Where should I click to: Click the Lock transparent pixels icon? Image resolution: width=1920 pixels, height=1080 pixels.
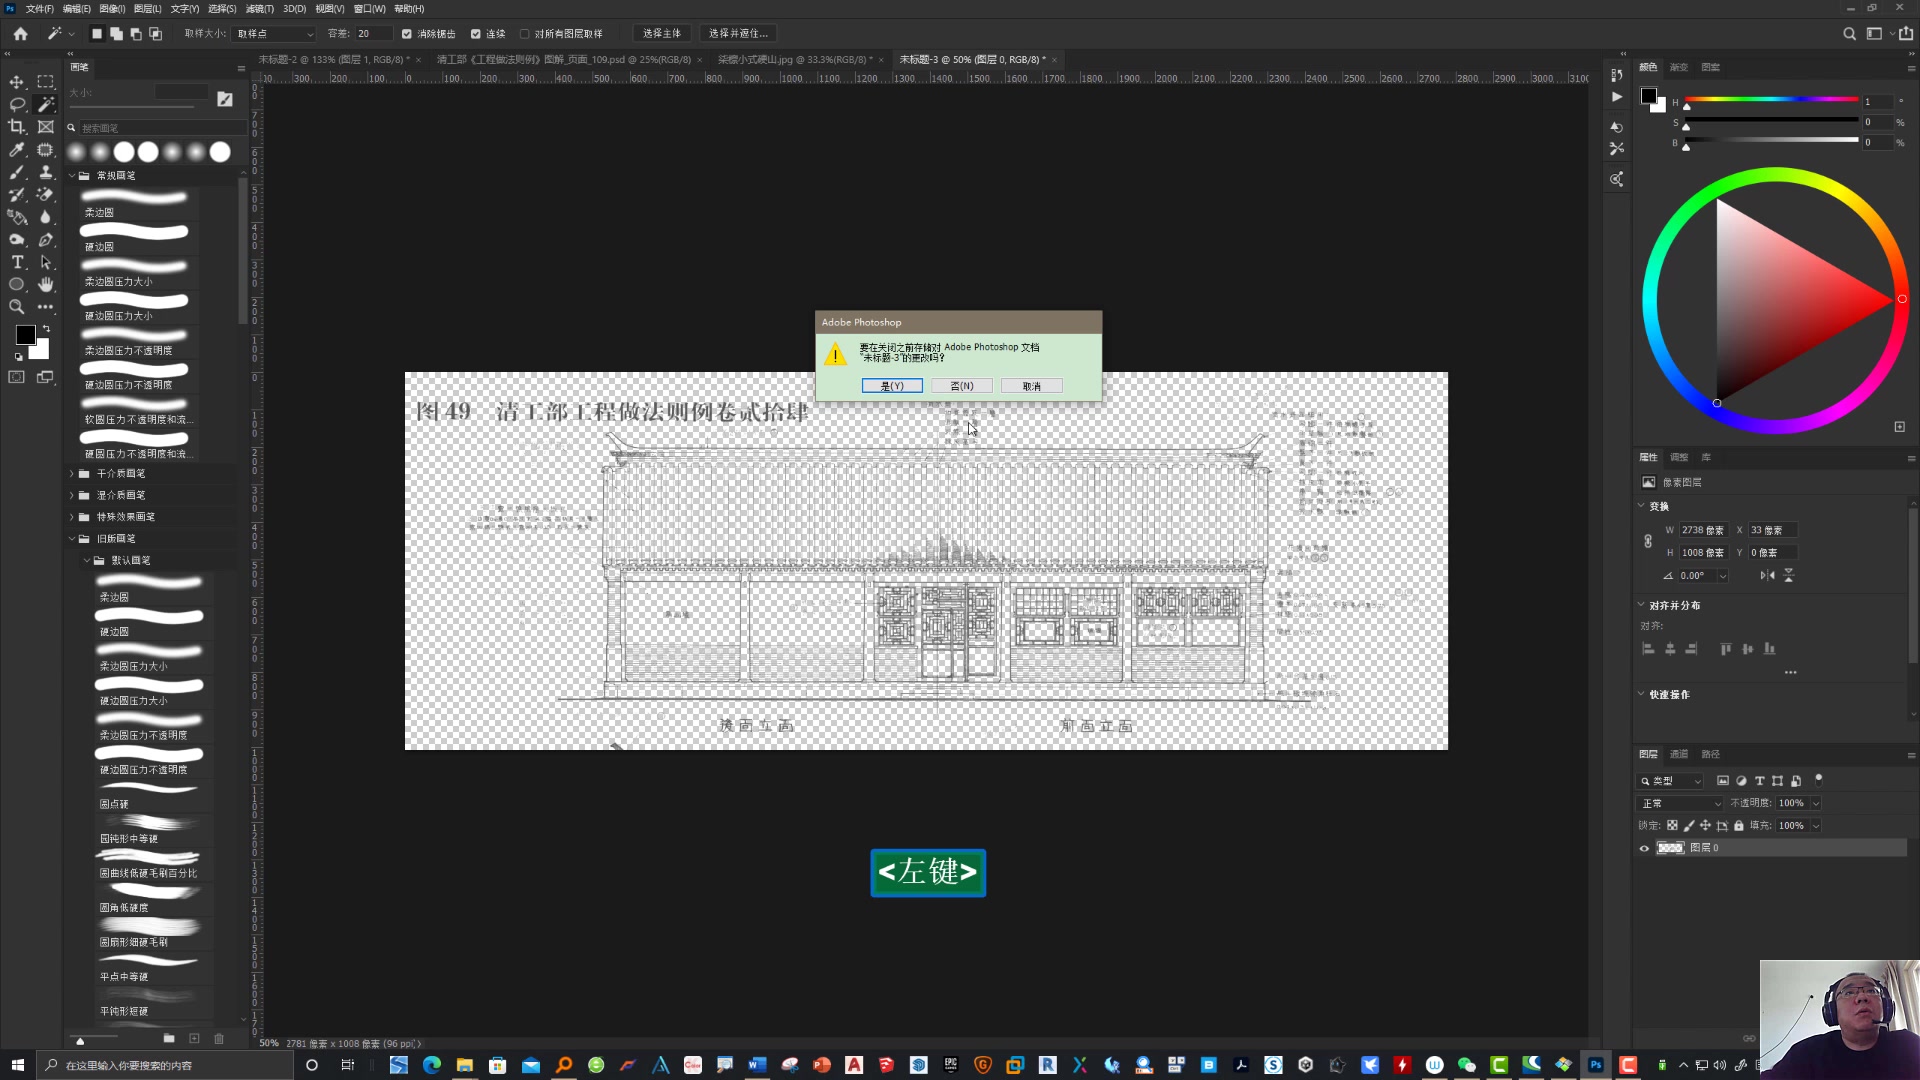point(1673,825)
